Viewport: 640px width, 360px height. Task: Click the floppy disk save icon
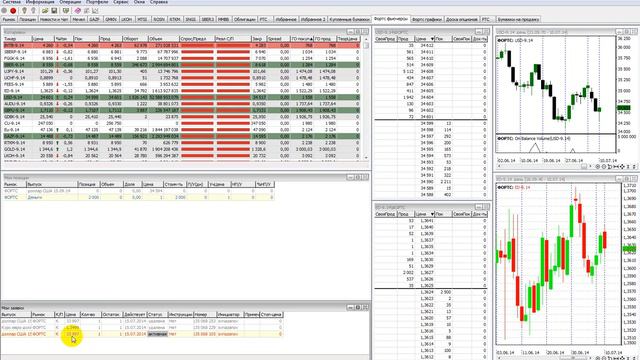coord(54,11)
